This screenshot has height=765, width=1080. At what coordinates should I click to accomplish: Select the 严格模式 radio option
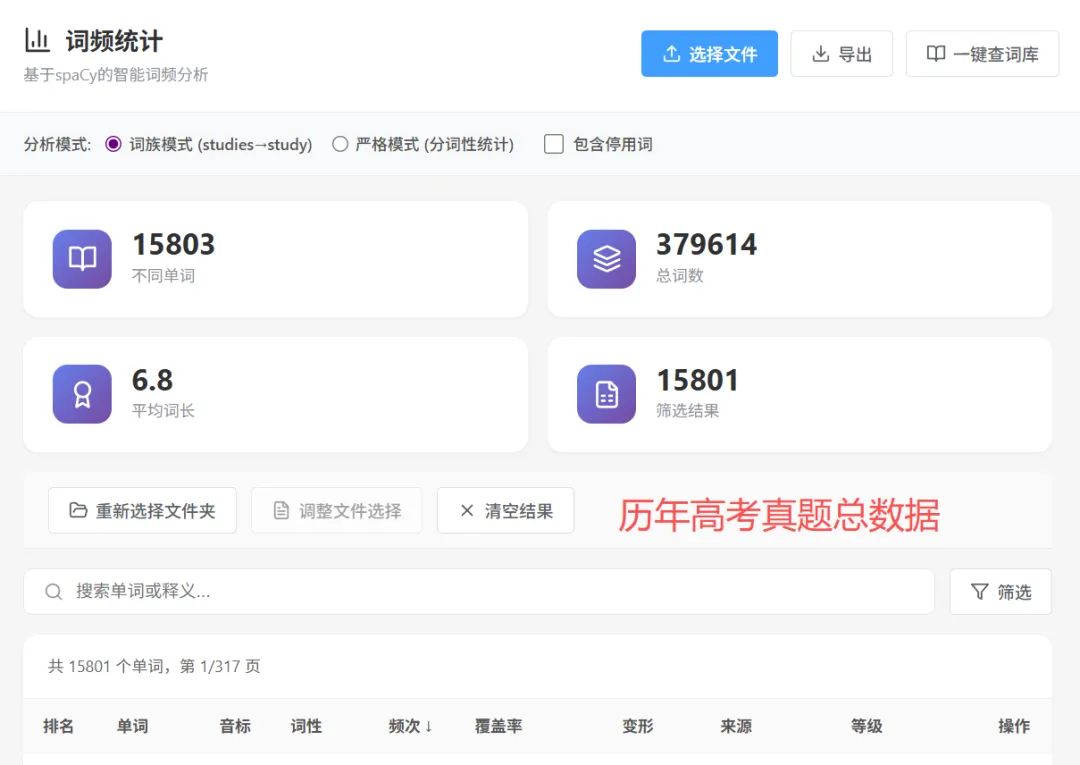click(340, 144)
